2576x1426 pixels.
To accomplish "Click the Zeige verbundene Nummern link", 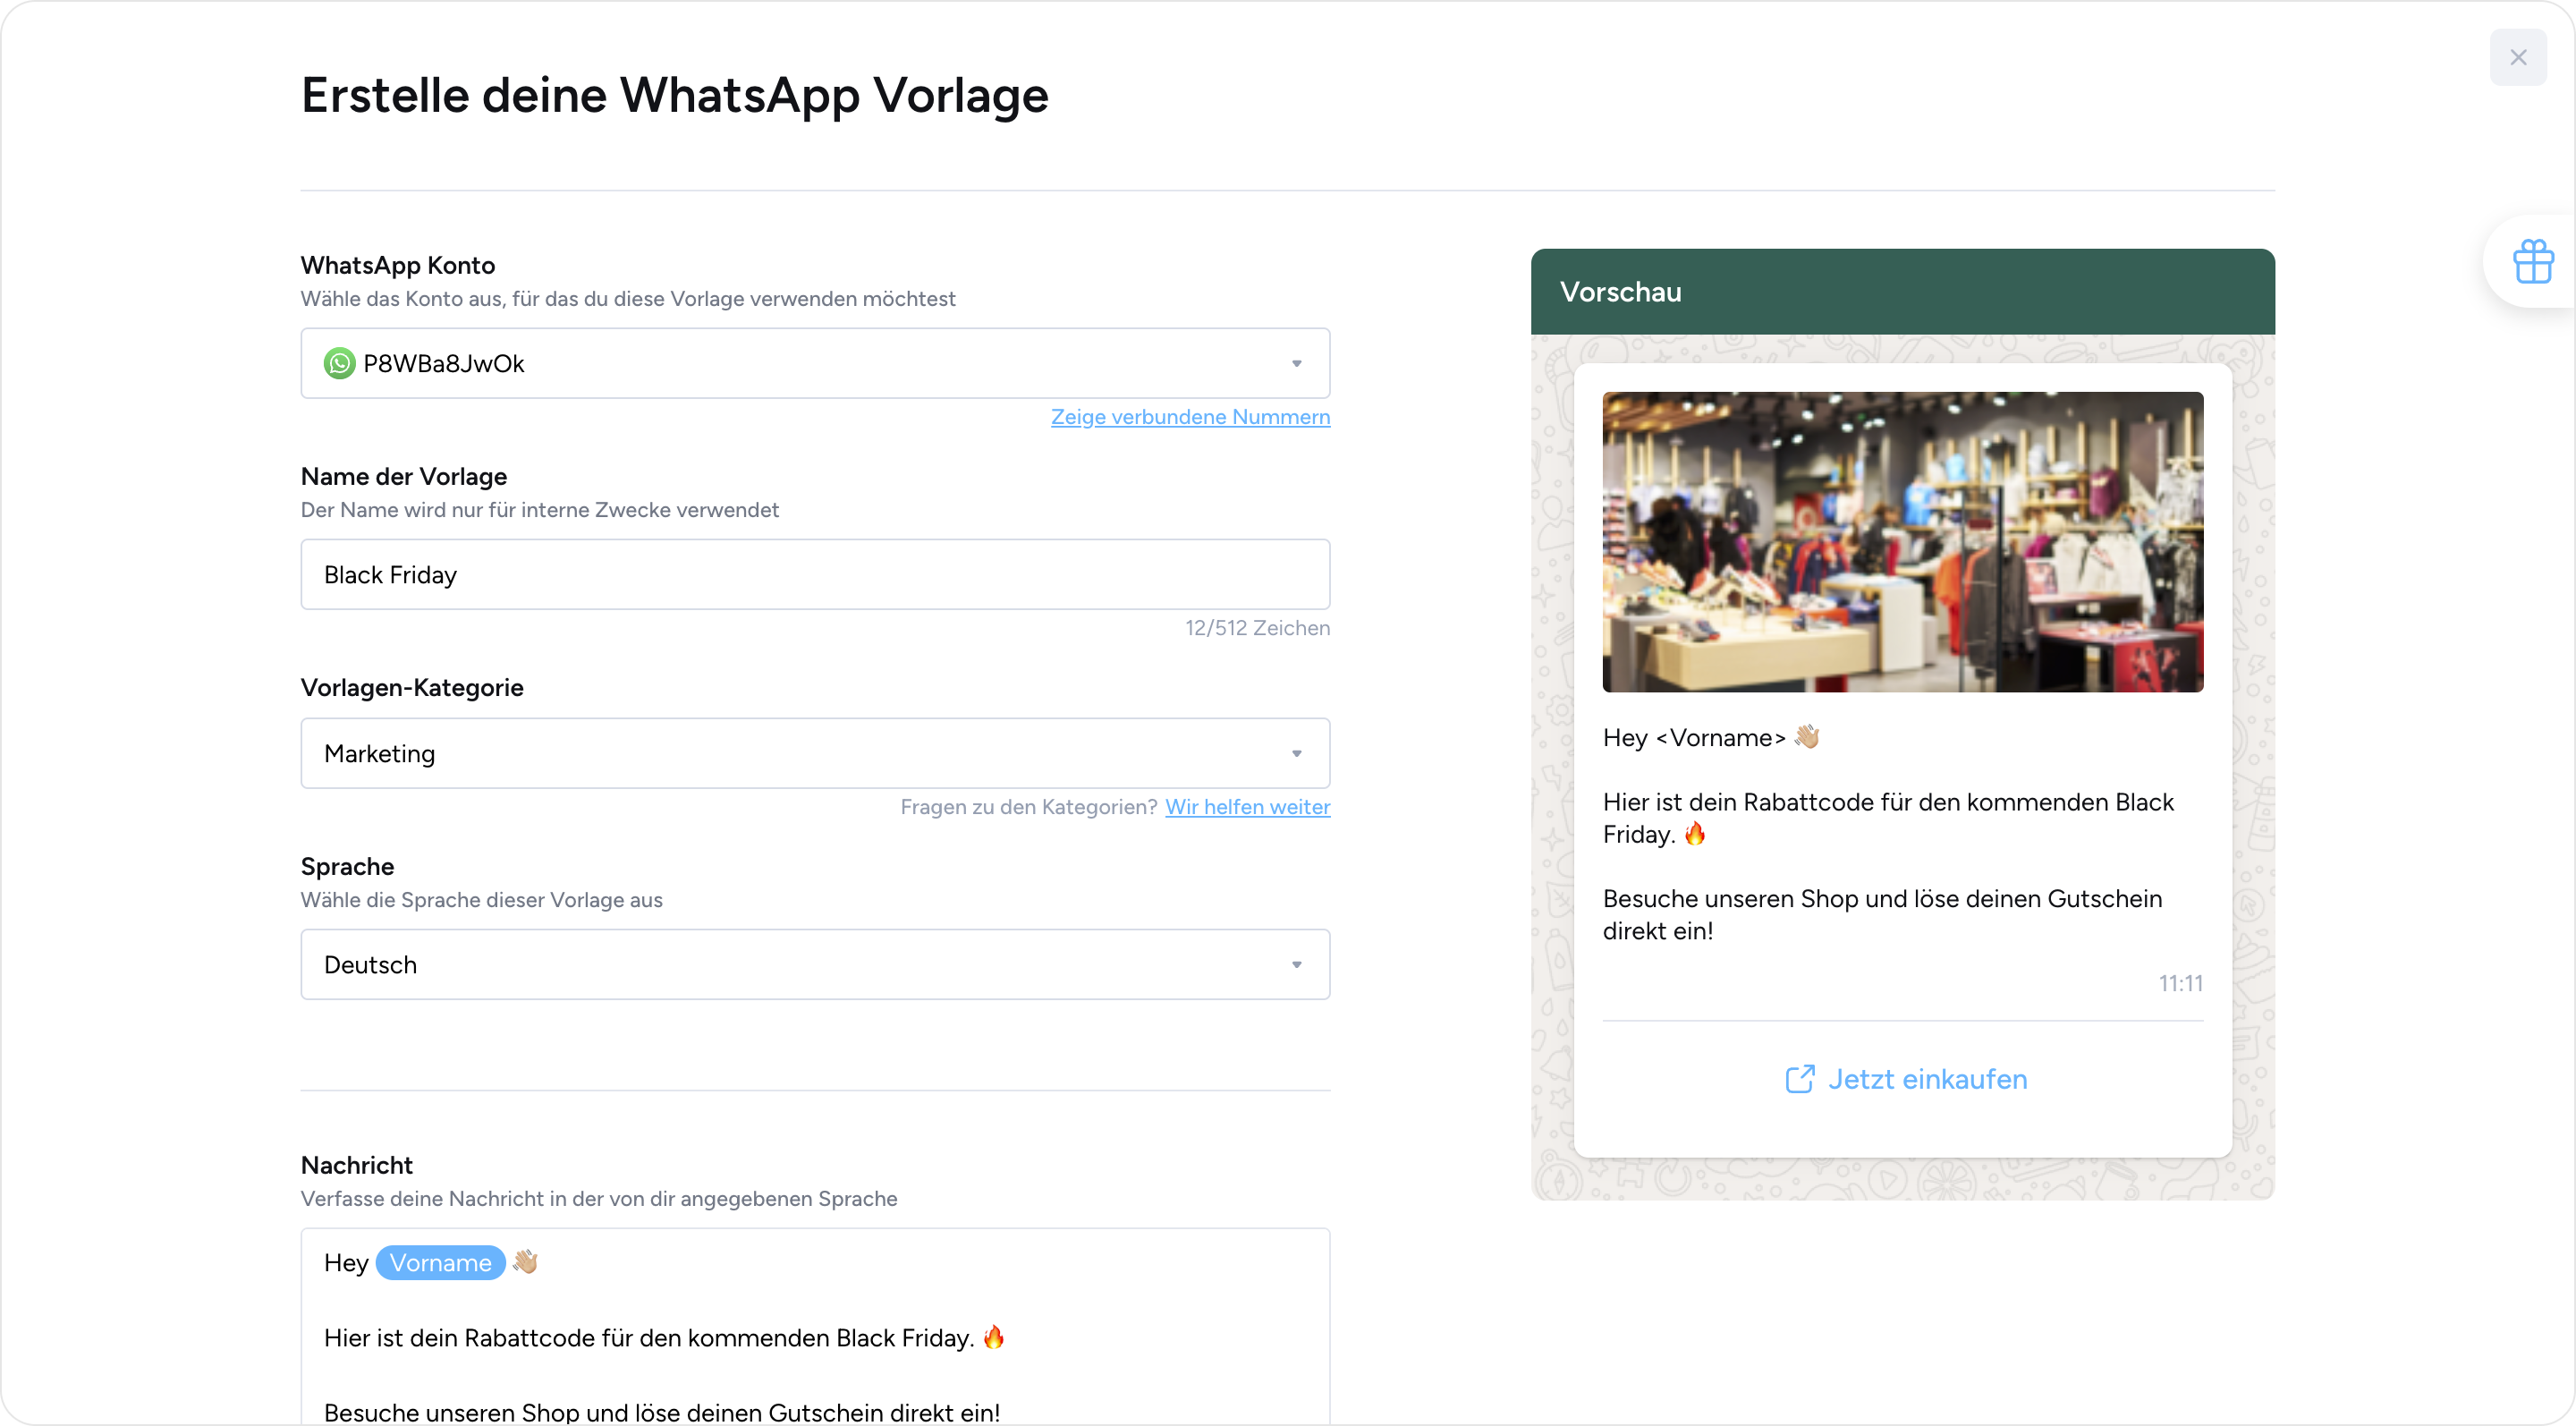I will [x=1190, y=417].
